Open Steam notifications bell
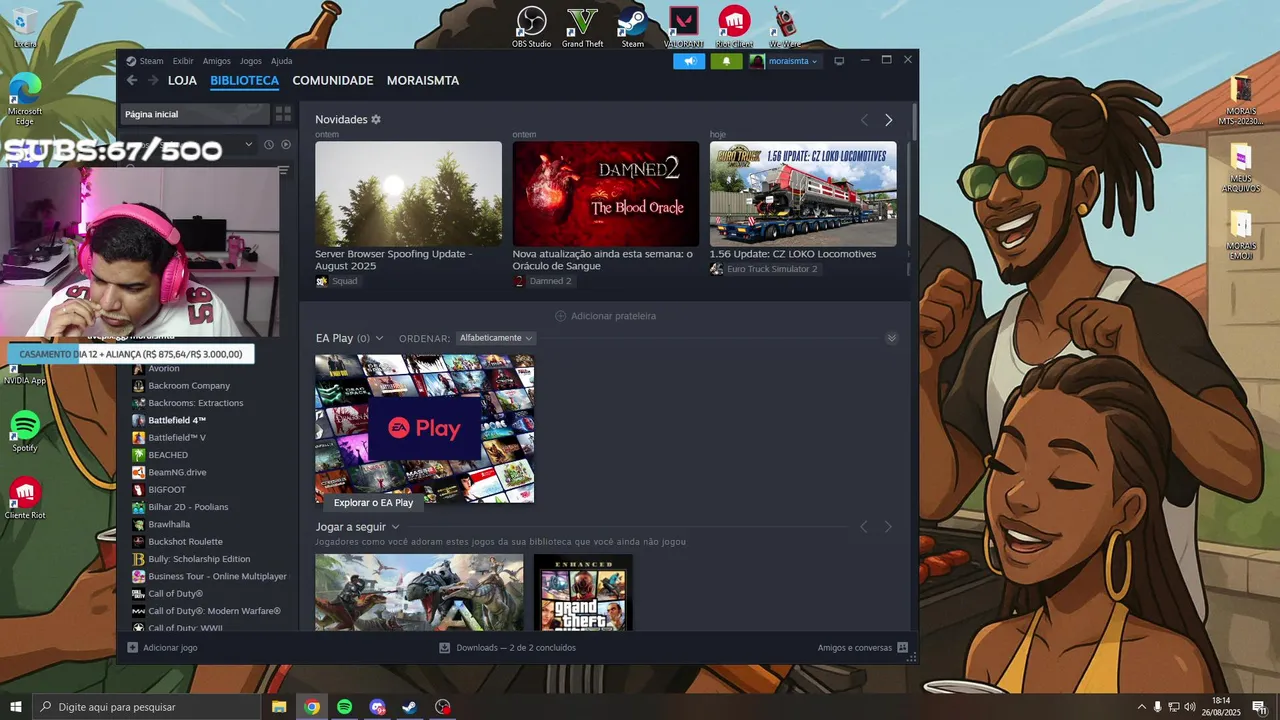The width and height of the screenshot is (1280, 720). tap(726, 61)
